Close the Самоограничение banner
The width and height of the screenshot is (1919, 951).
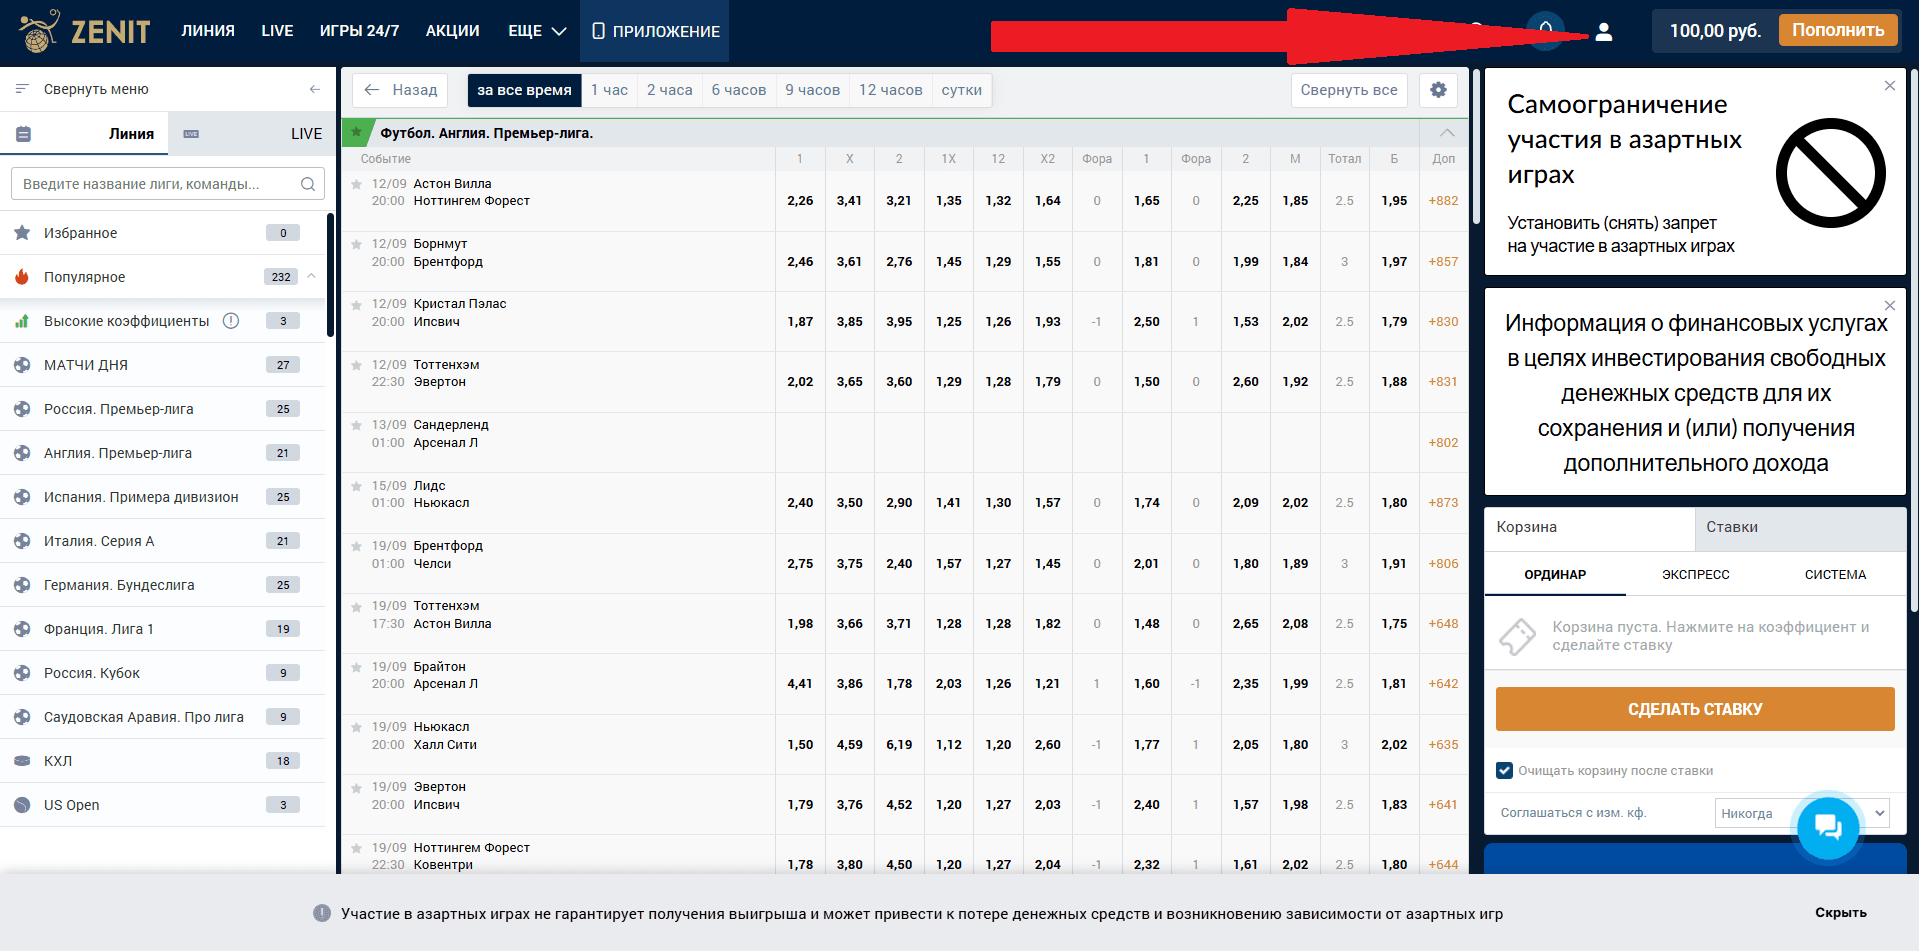pyautogui.click(x=1889, y=86)
